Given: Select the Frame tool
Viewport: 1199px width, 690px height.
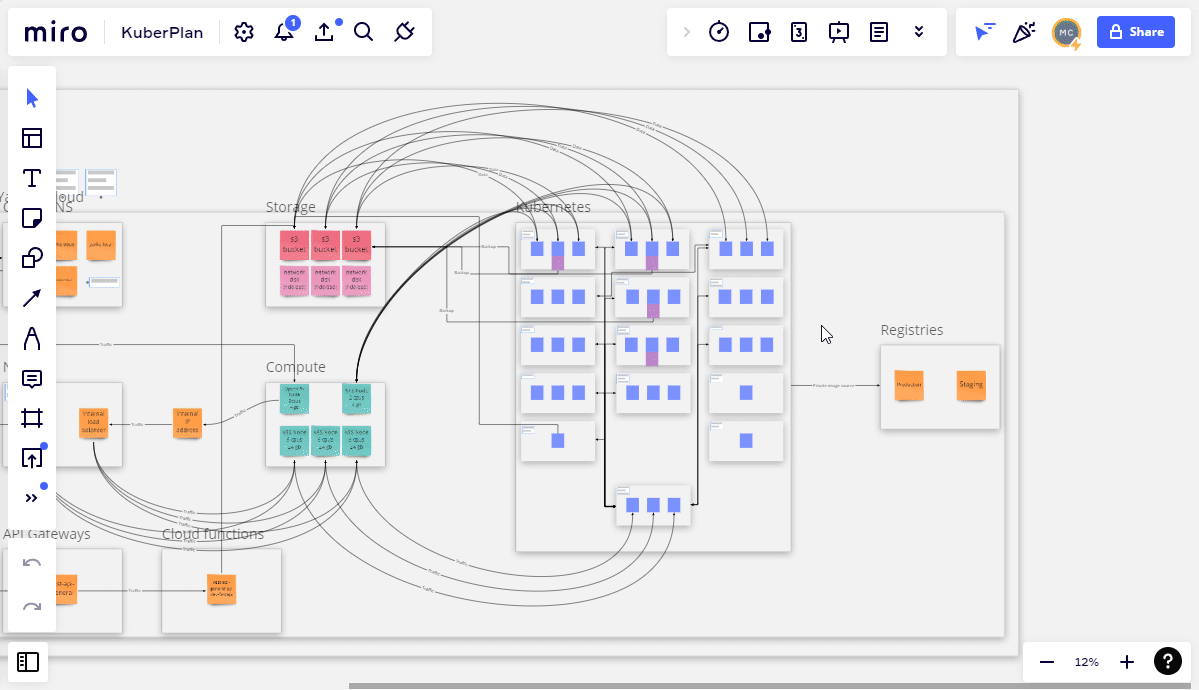Looking at the screenshot, I should click(x=31, y=418).
